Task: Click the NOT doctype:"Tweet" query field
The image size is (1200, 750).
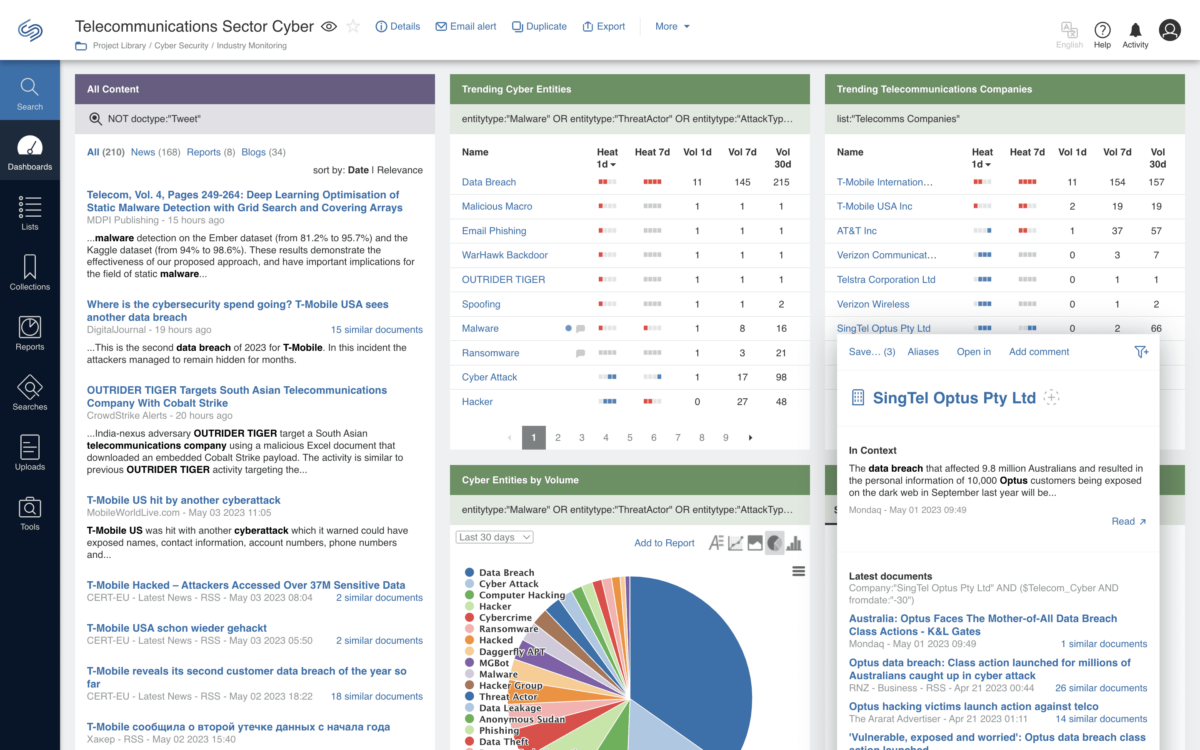Action: [254, 119]
